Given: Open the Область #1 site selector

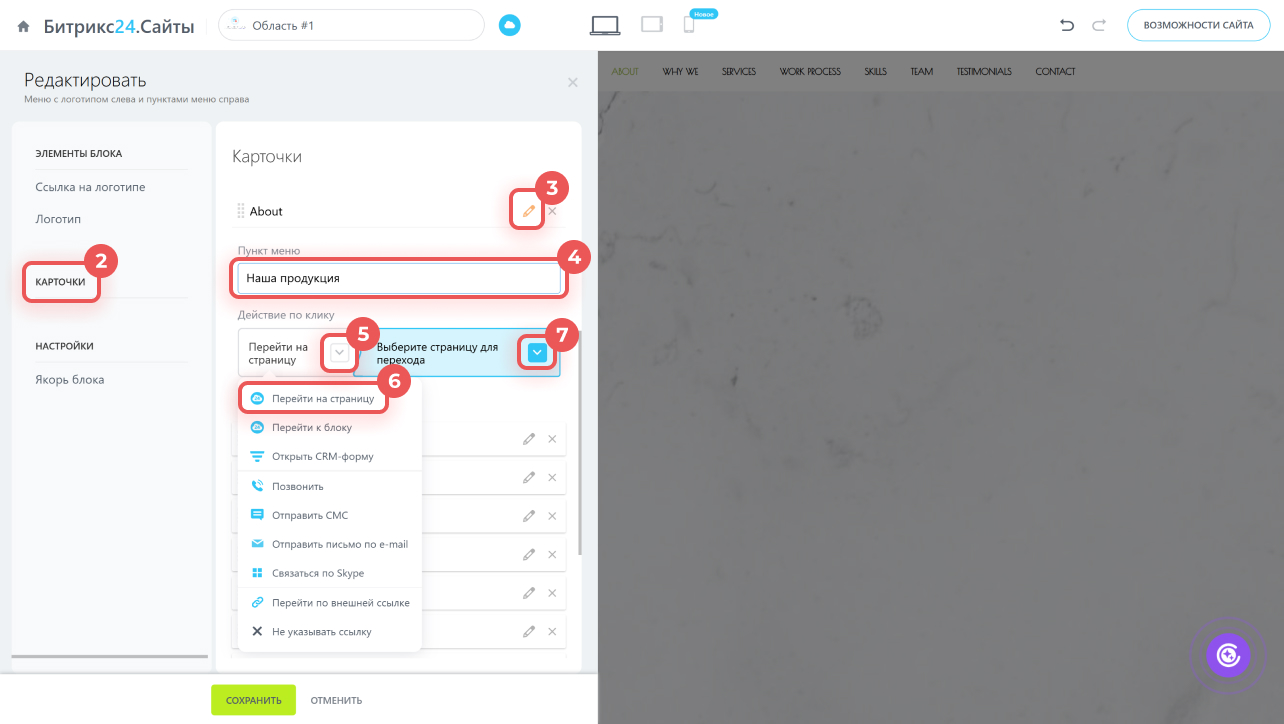Looking at the screenshot, I should pyautogui.click(x=351, y=25).
